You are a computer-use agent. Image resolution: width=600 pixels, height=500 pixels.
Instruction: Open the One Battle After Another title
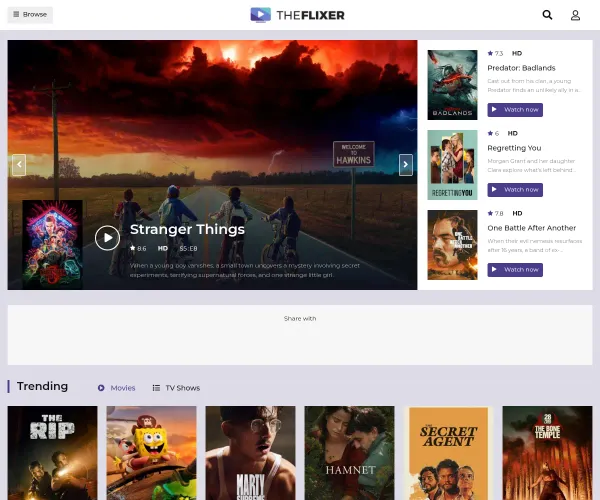[x=532, y=228]
